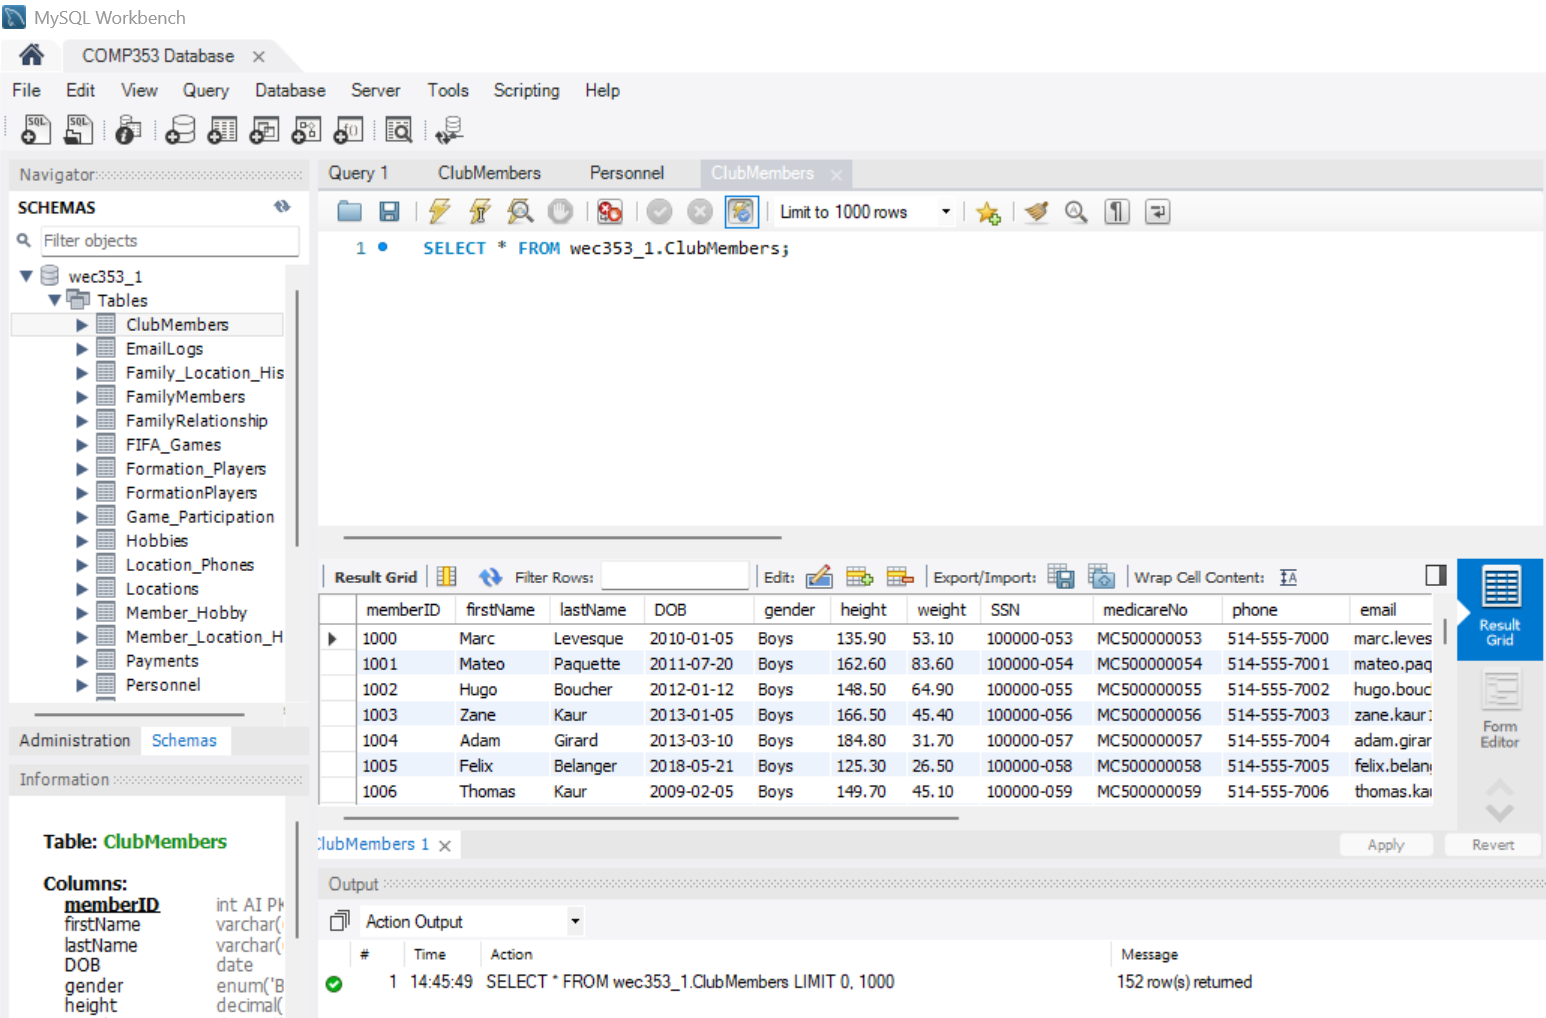Click Filter objects search field
The image size is (1546, 1018).
(x=169, y=240)
